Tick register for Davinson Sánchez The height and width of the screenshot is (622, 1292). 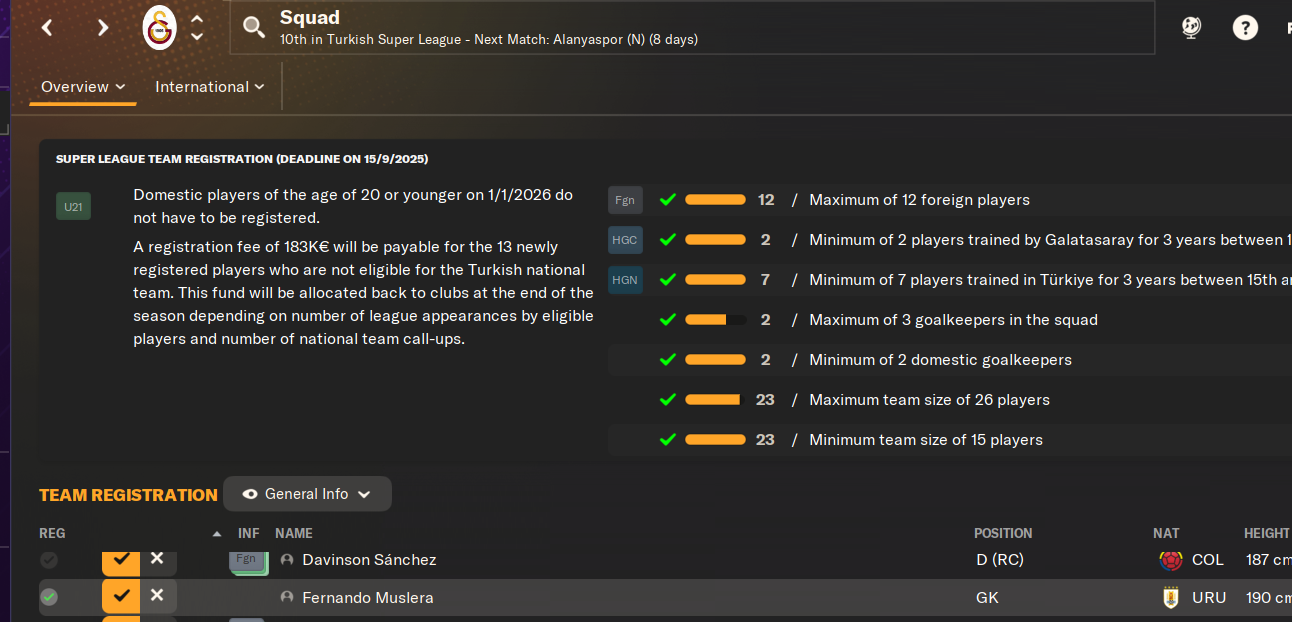[121, 559]
